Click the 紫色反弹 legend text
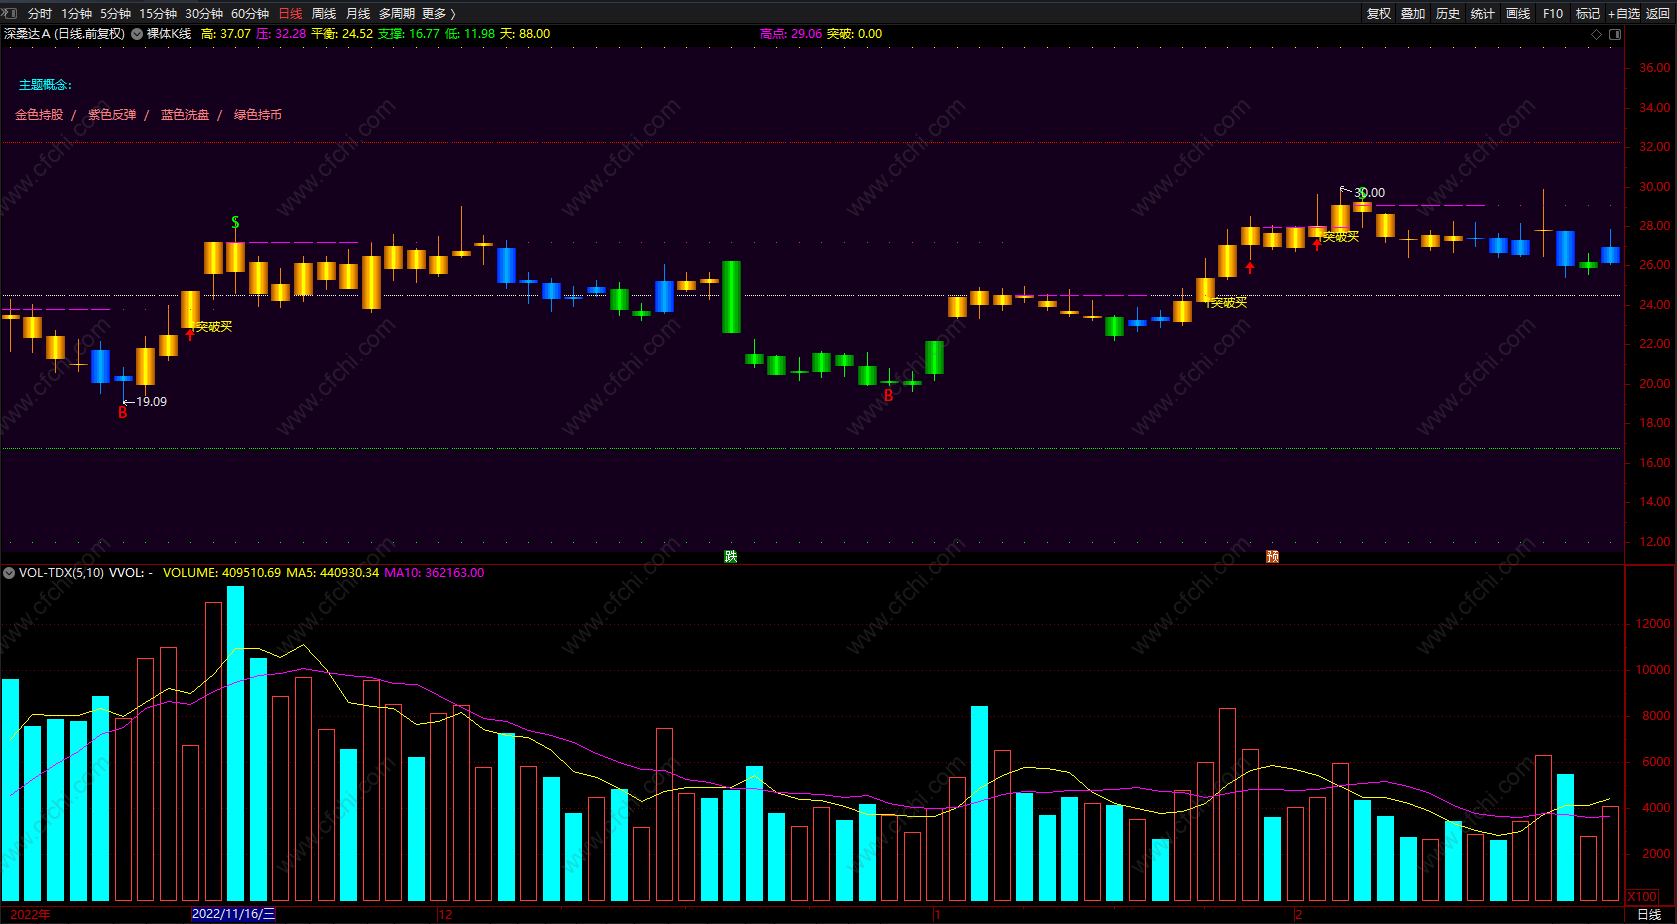Viewport: 1677px width, 924px height. (x=112, y=115)
